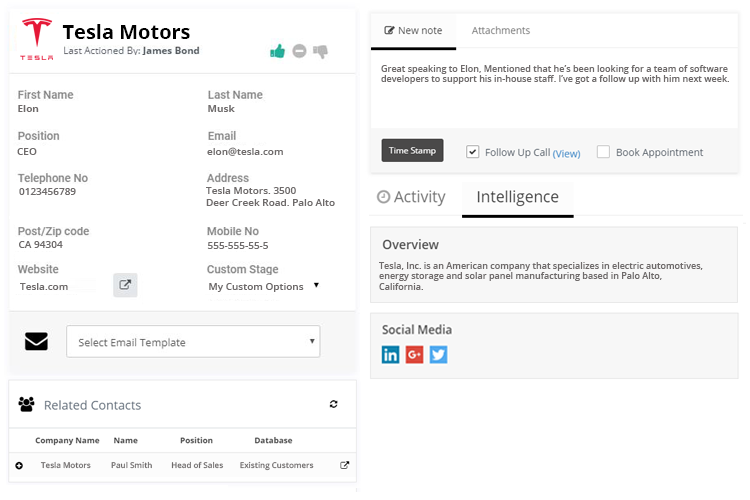Select the Intelligence tab
750x500 pixels.
pos(517,197)
